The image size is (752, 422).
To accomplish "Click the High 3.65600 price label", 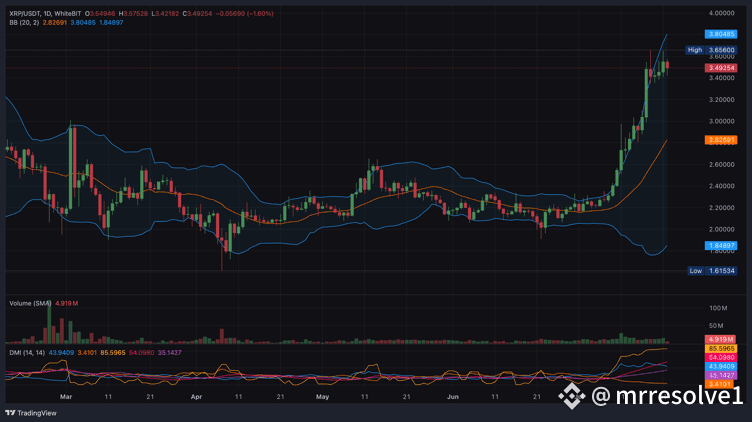I will click(711, 50).
